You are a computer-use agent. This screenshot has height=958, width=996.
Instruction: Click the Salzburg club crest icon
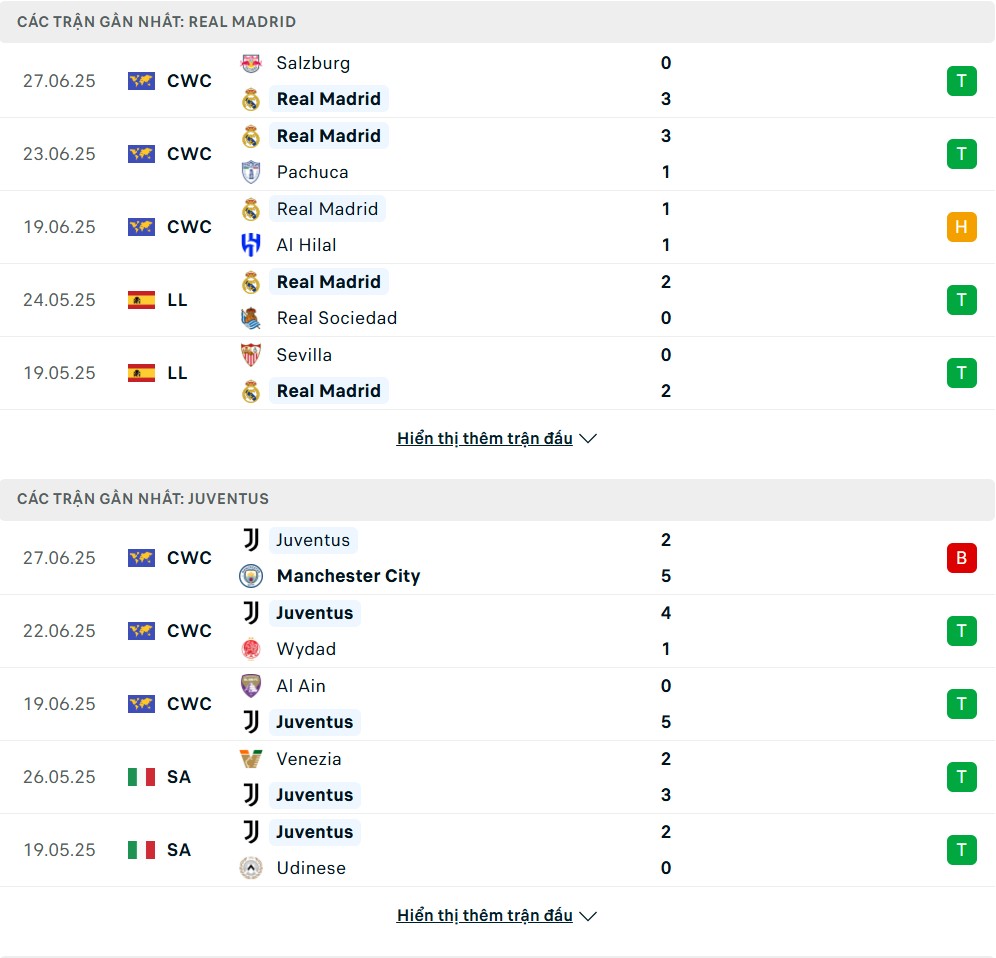click(x=251, y=63)
